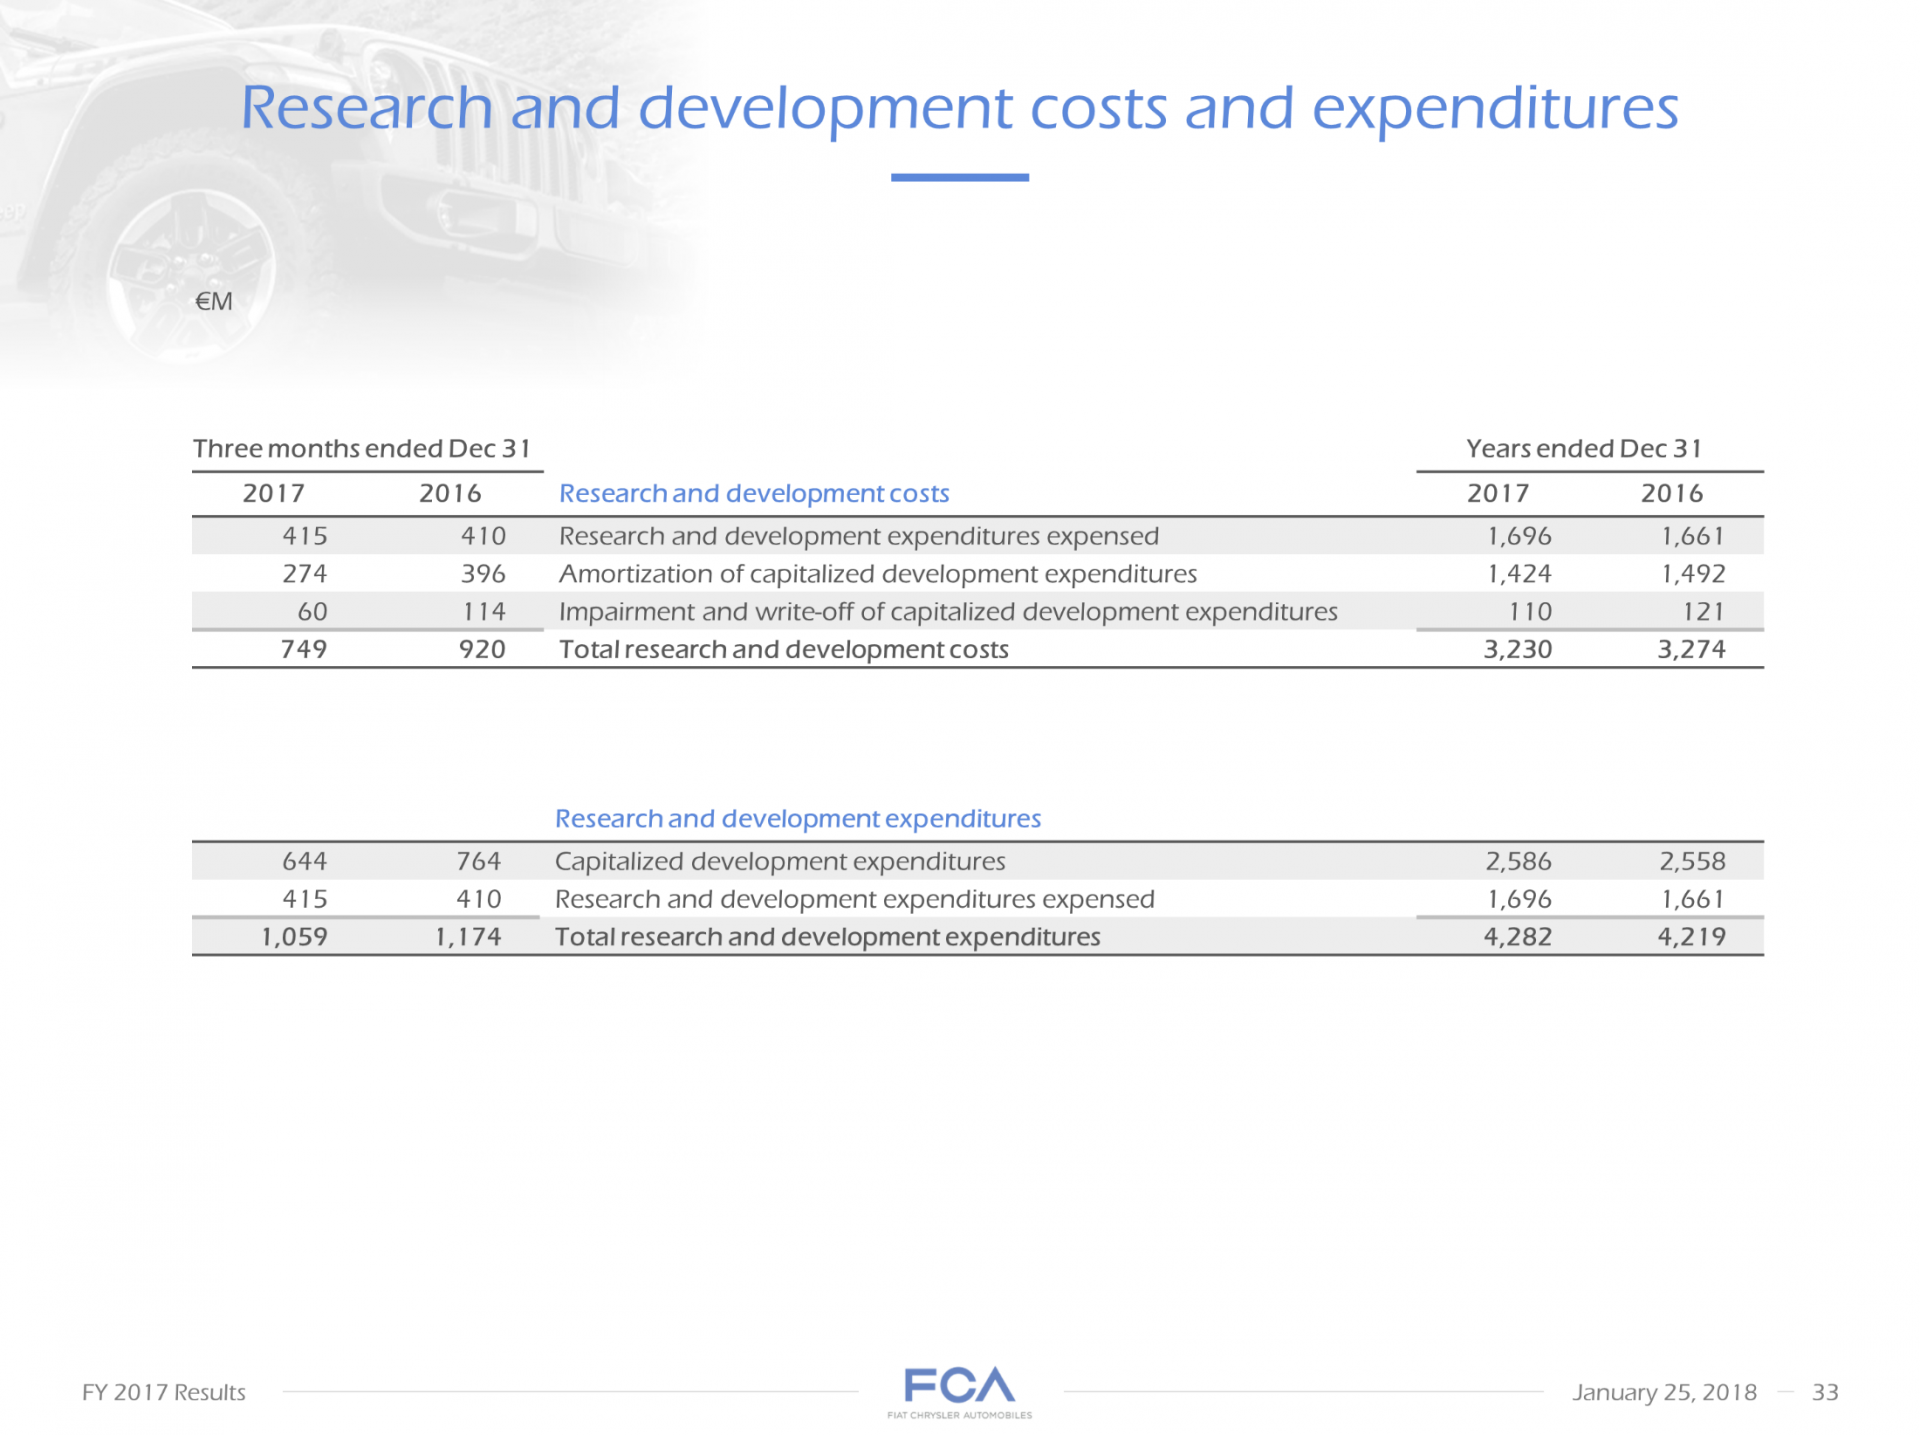
Task: Click the impairment value 114
Action: 484,611
